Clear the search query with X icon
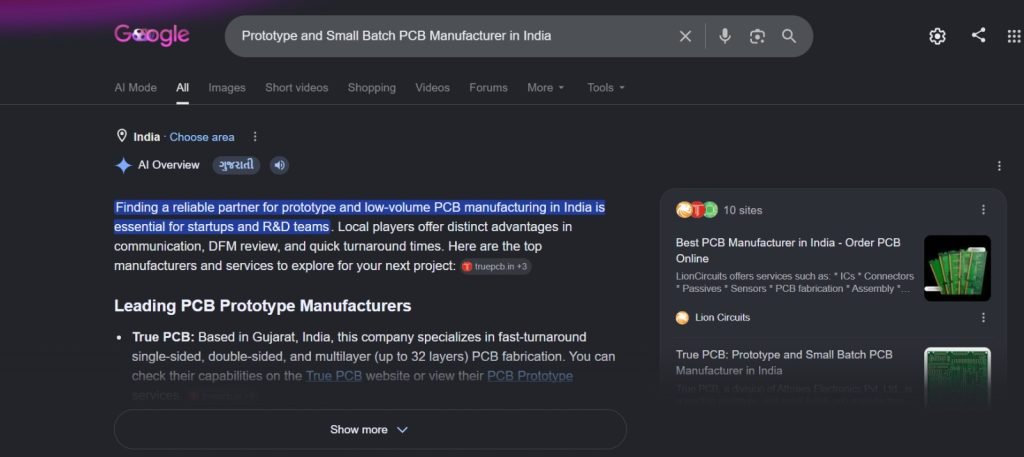This screenshot has width=1024, height=457. pyautogui.click(x=685, y=37)
